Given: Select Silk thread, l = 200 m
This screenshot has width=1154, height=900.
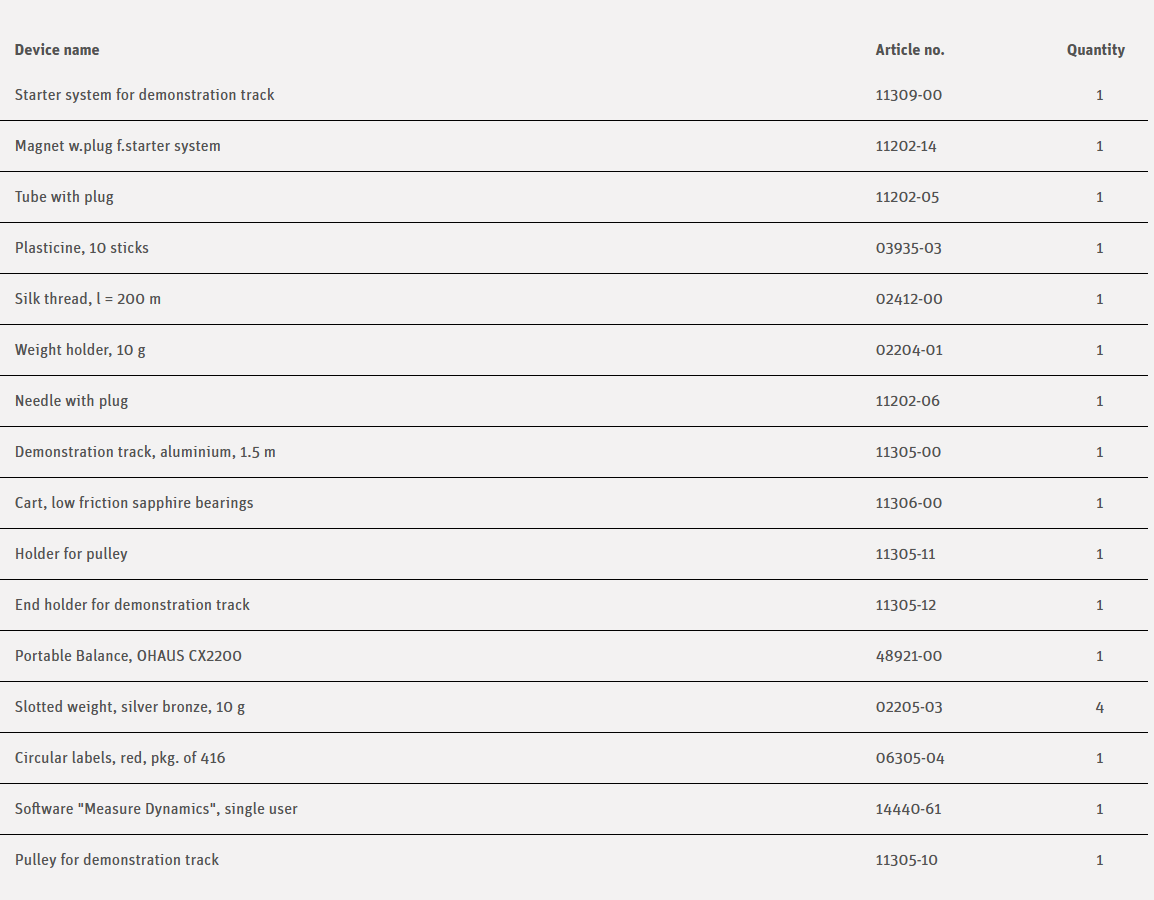Looking at the screenshot, I should (x=87, y=299).
